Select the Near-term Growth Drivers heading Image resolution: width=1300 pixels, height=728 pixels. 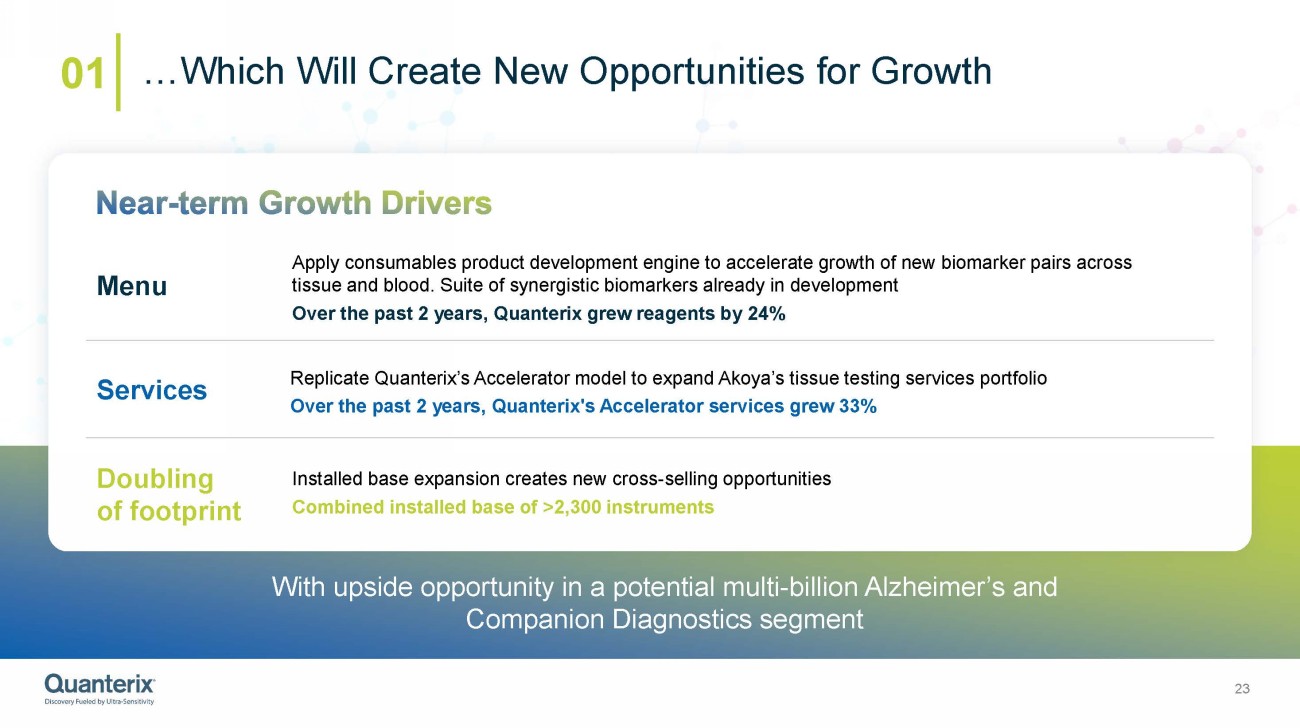294,204
